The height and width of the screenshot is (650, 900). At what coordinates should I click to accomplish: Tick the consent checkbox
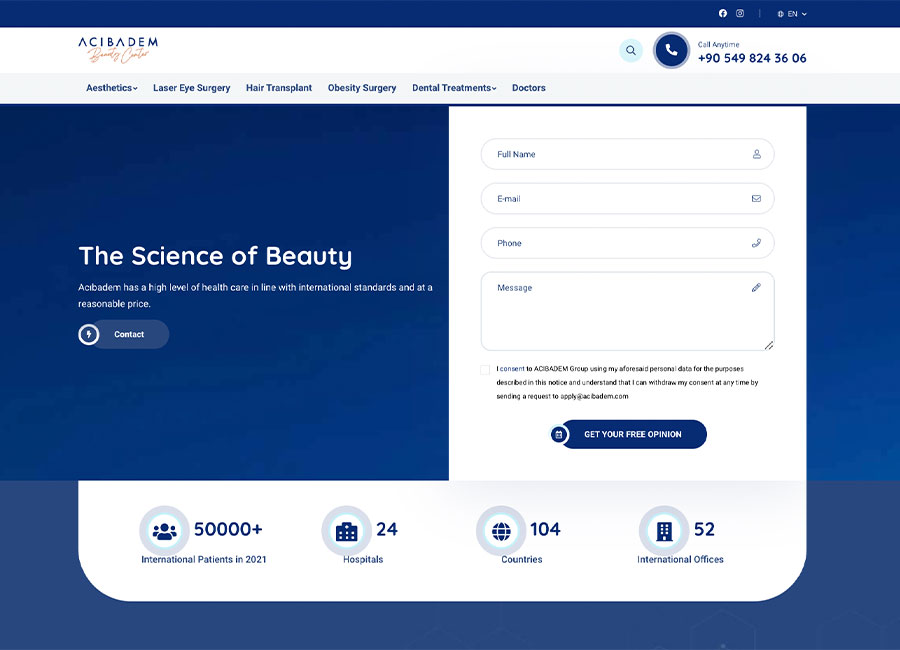tap(485, 369)
